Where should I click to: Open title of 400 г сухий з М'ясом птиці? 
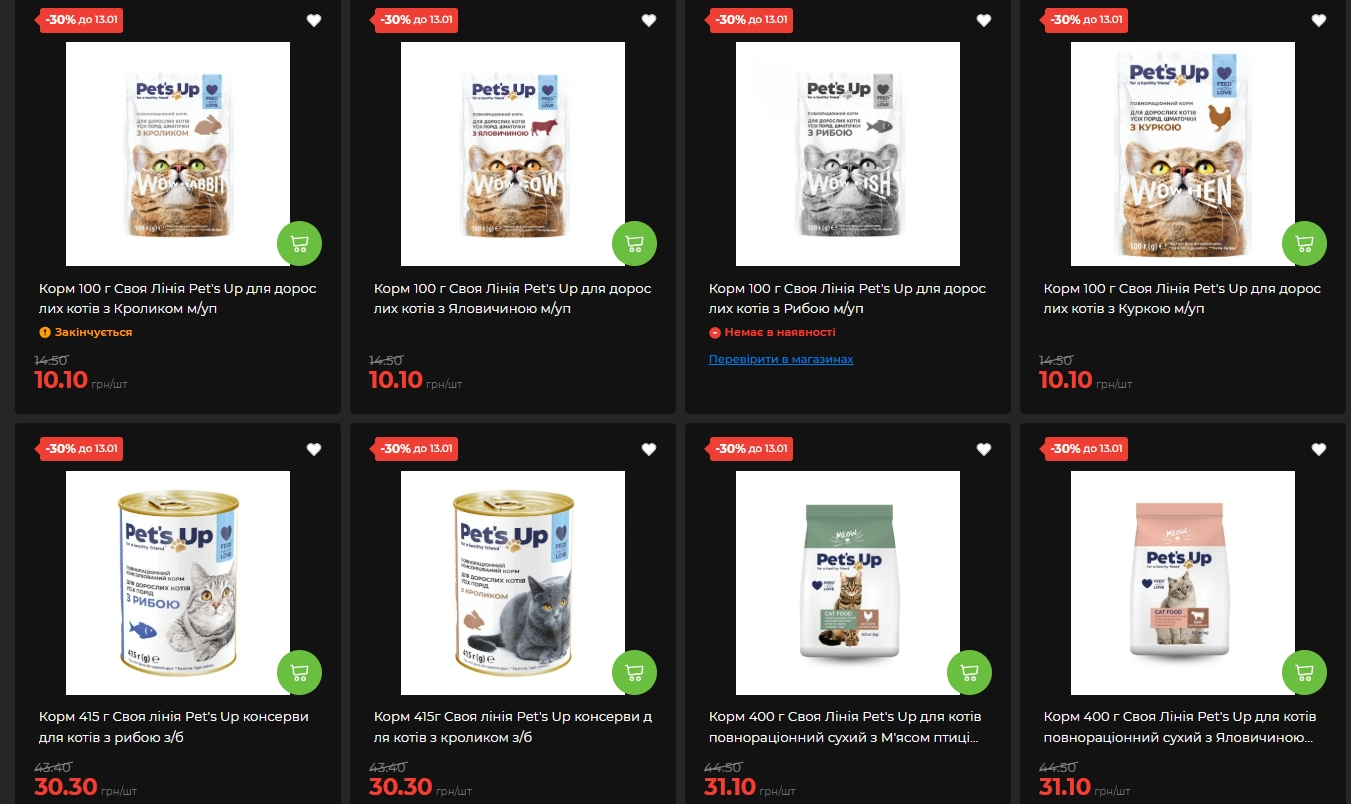click(845, 727)
